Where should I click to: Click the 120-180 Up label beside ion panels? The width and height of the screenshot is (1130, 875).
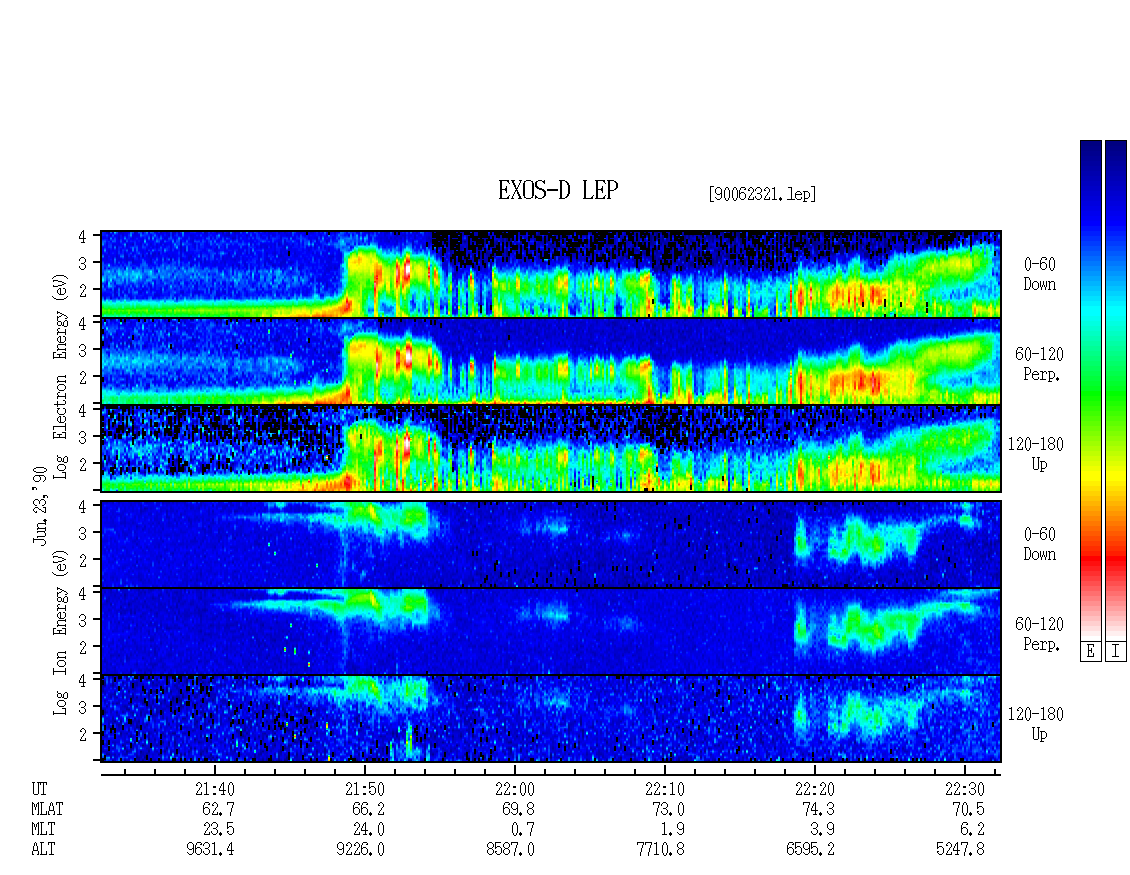(1036, 724)
